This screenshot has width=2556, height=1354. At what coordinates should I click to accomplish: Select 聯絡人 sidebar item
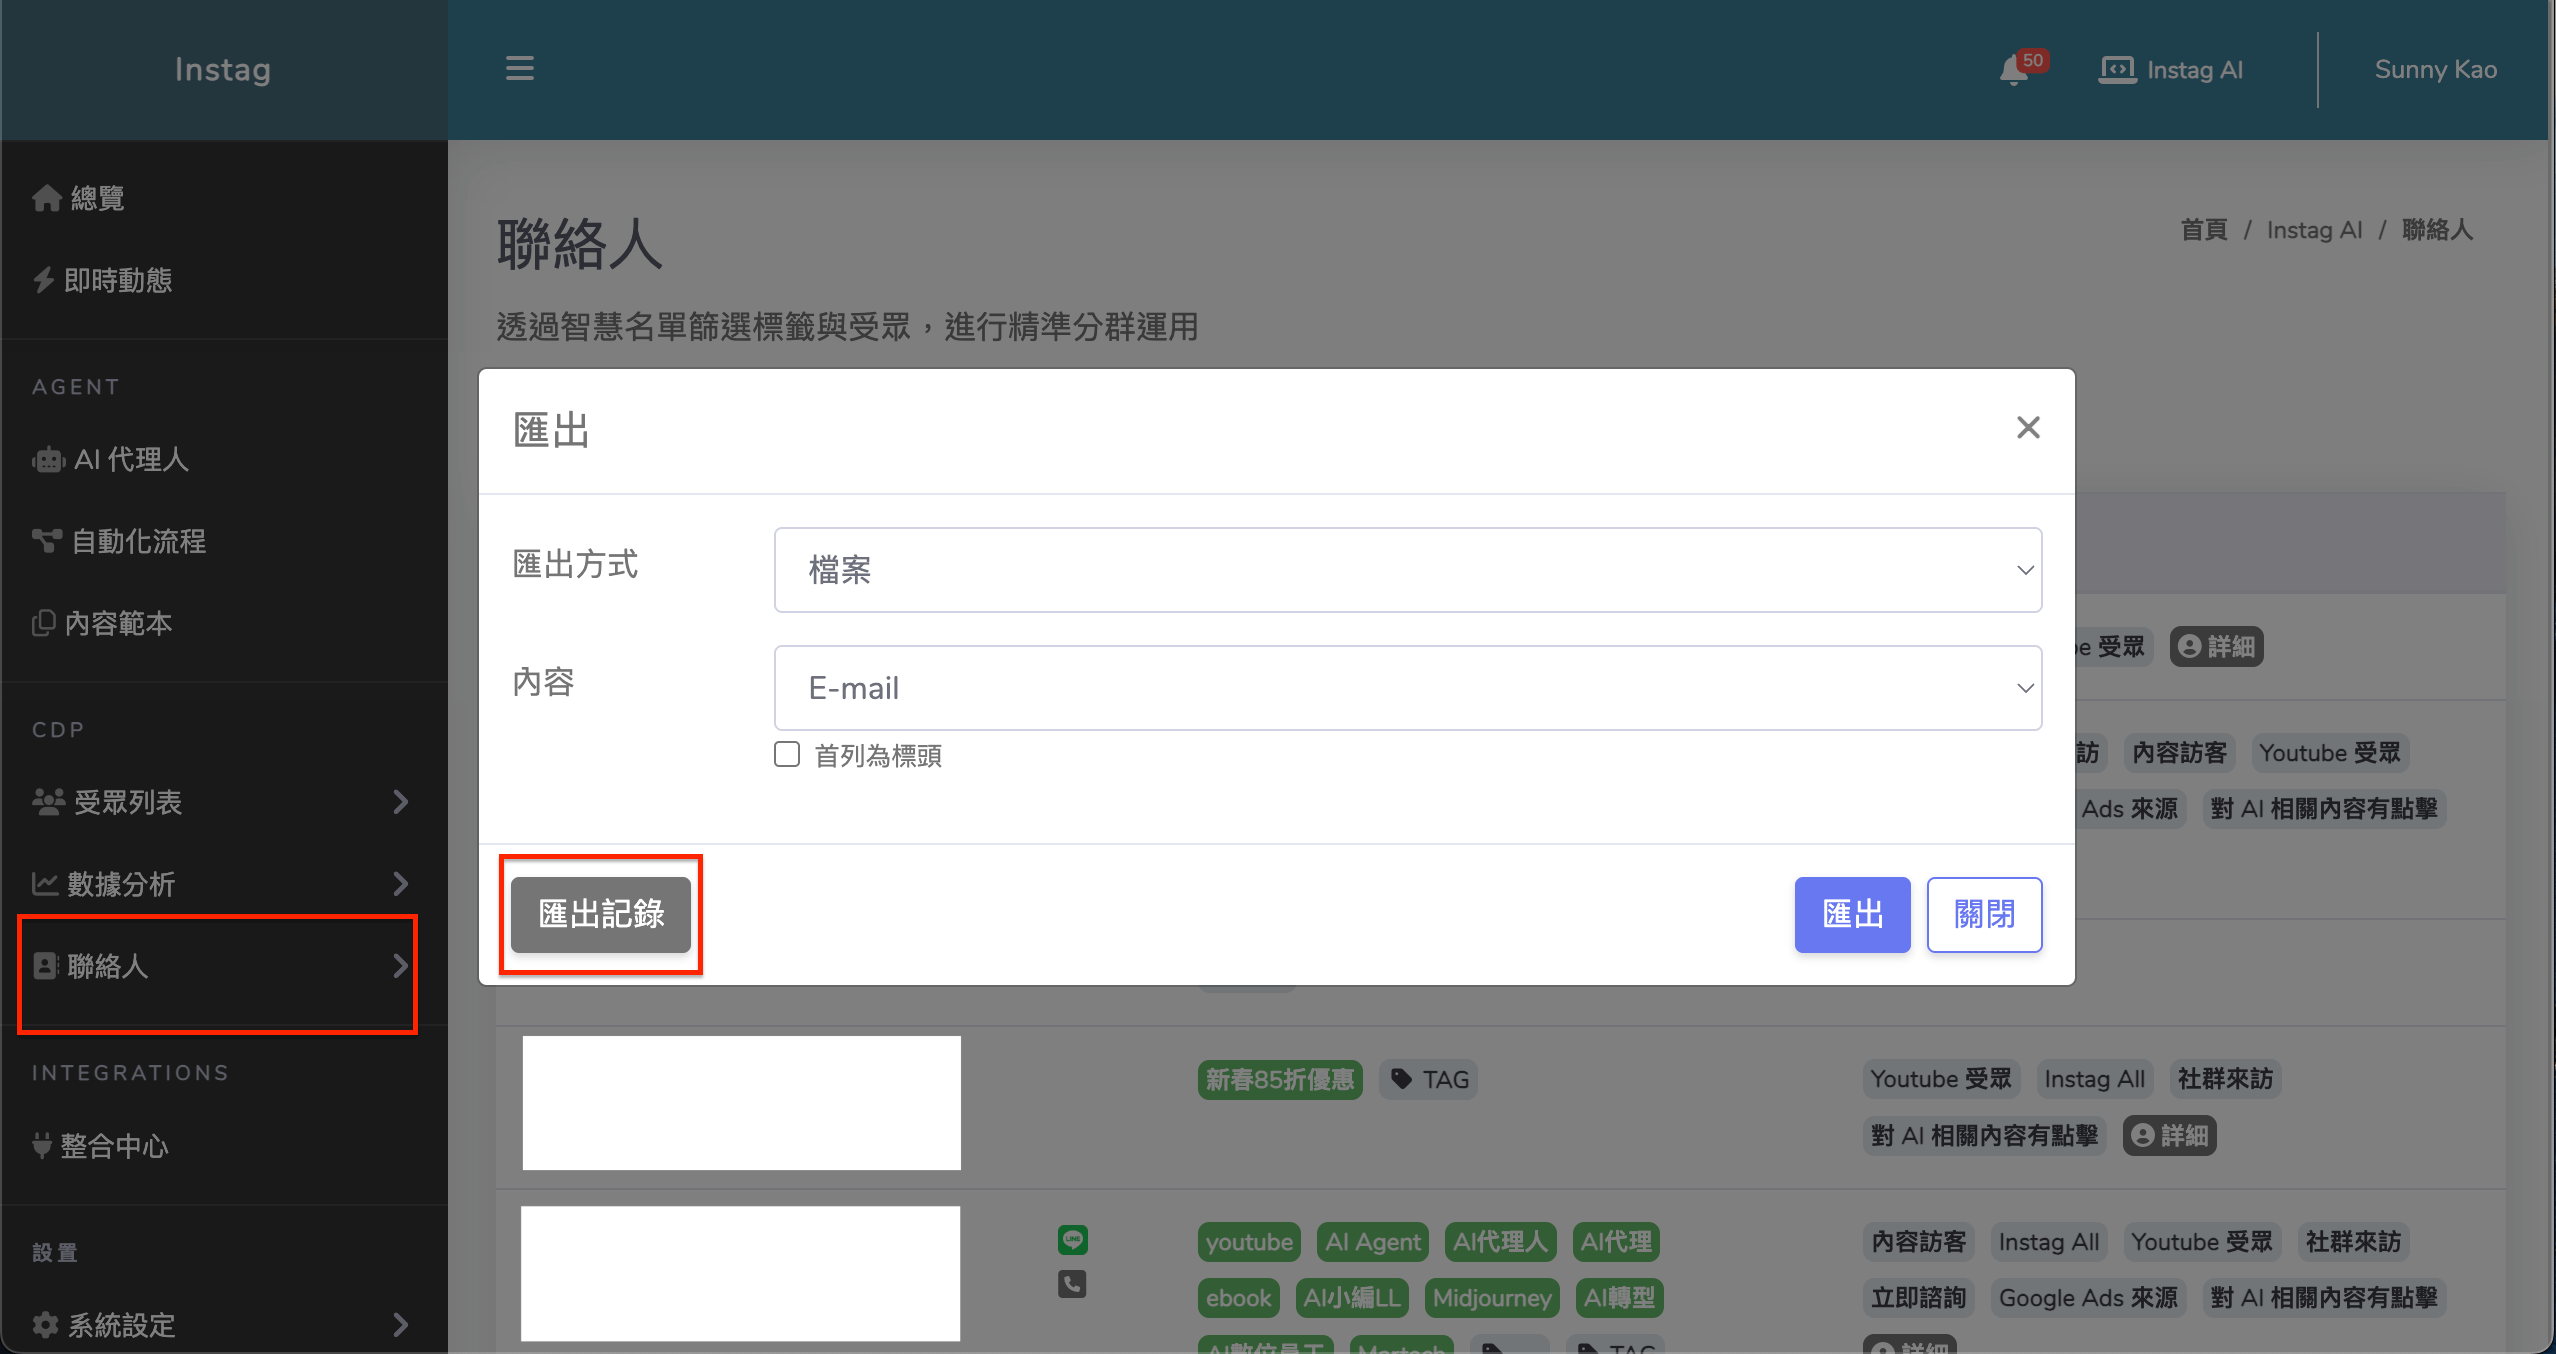pos(108,966)
